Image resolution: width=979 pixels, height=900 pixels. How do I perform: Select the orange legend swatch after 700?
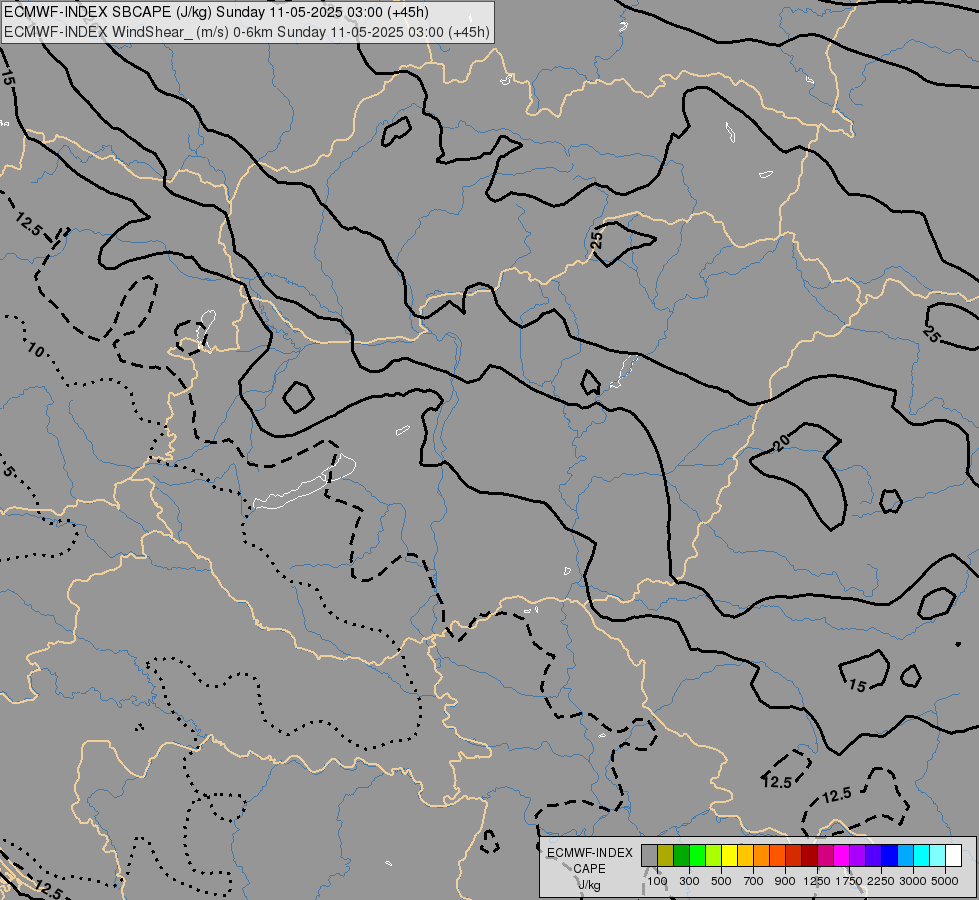point(761,856)
